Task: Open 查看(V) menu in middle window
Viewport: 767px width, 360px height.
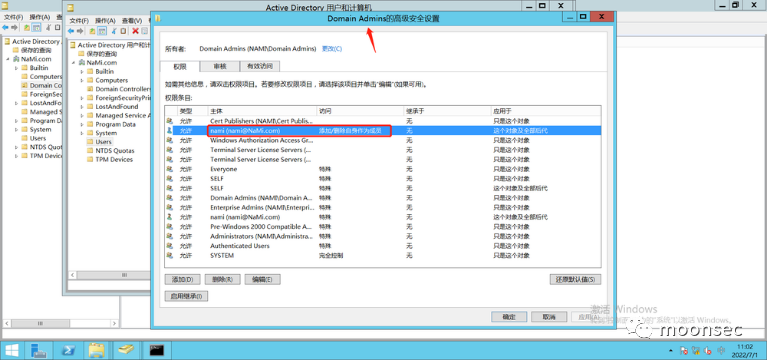Action: click(132, 21)
